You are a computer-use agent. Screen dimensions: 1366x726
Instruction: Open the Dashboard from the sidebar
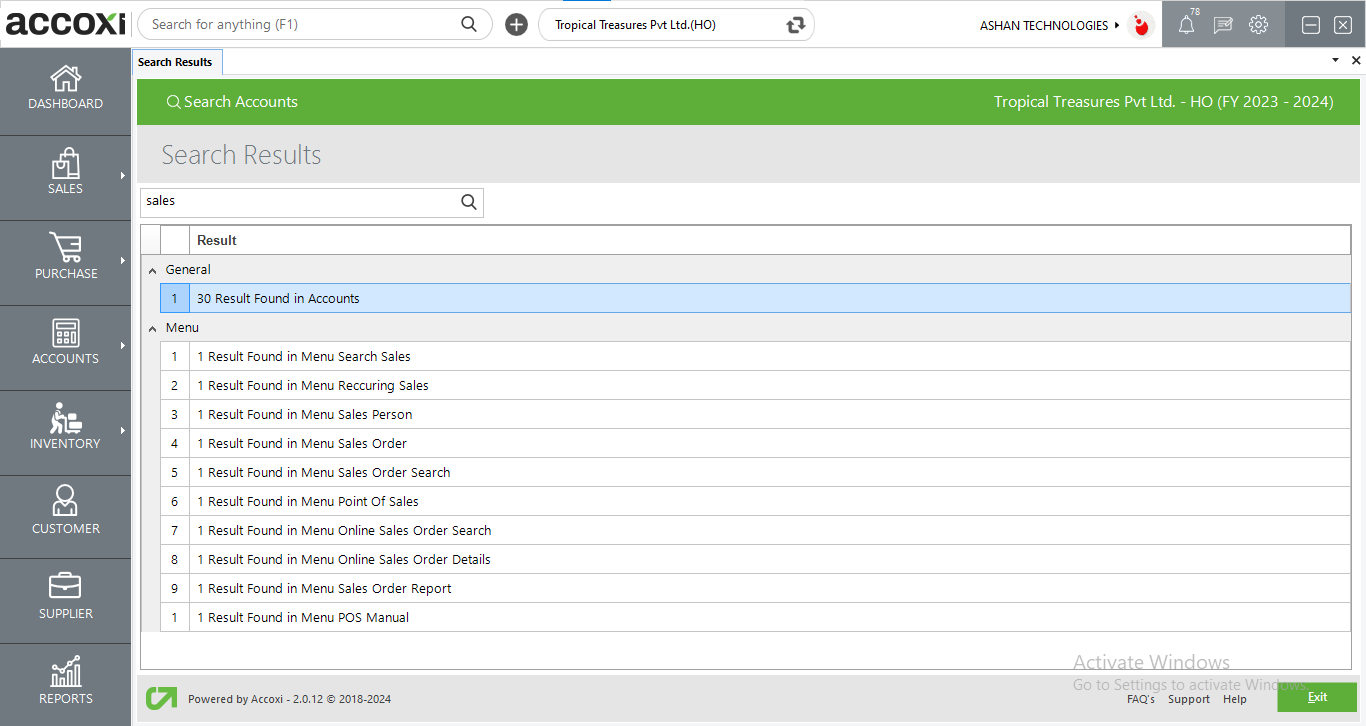point(65,88)
